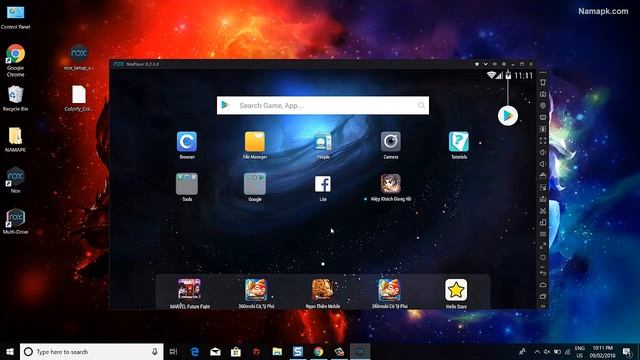Open Windows notification center
640x360 pixels.
(x=627, y=351)
